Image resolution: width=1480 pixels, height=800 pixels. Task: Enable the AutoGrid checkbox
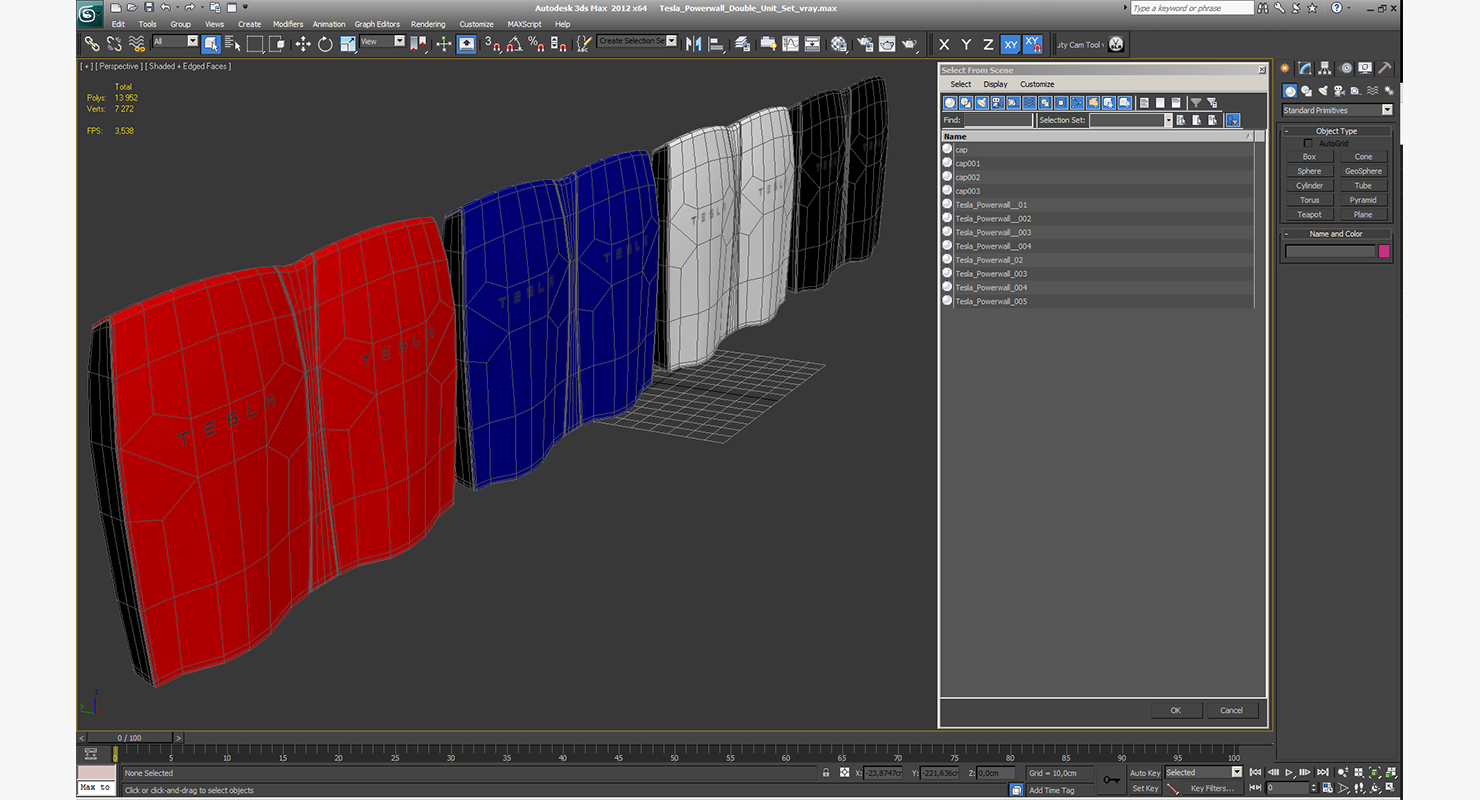tap(1309, 143)
